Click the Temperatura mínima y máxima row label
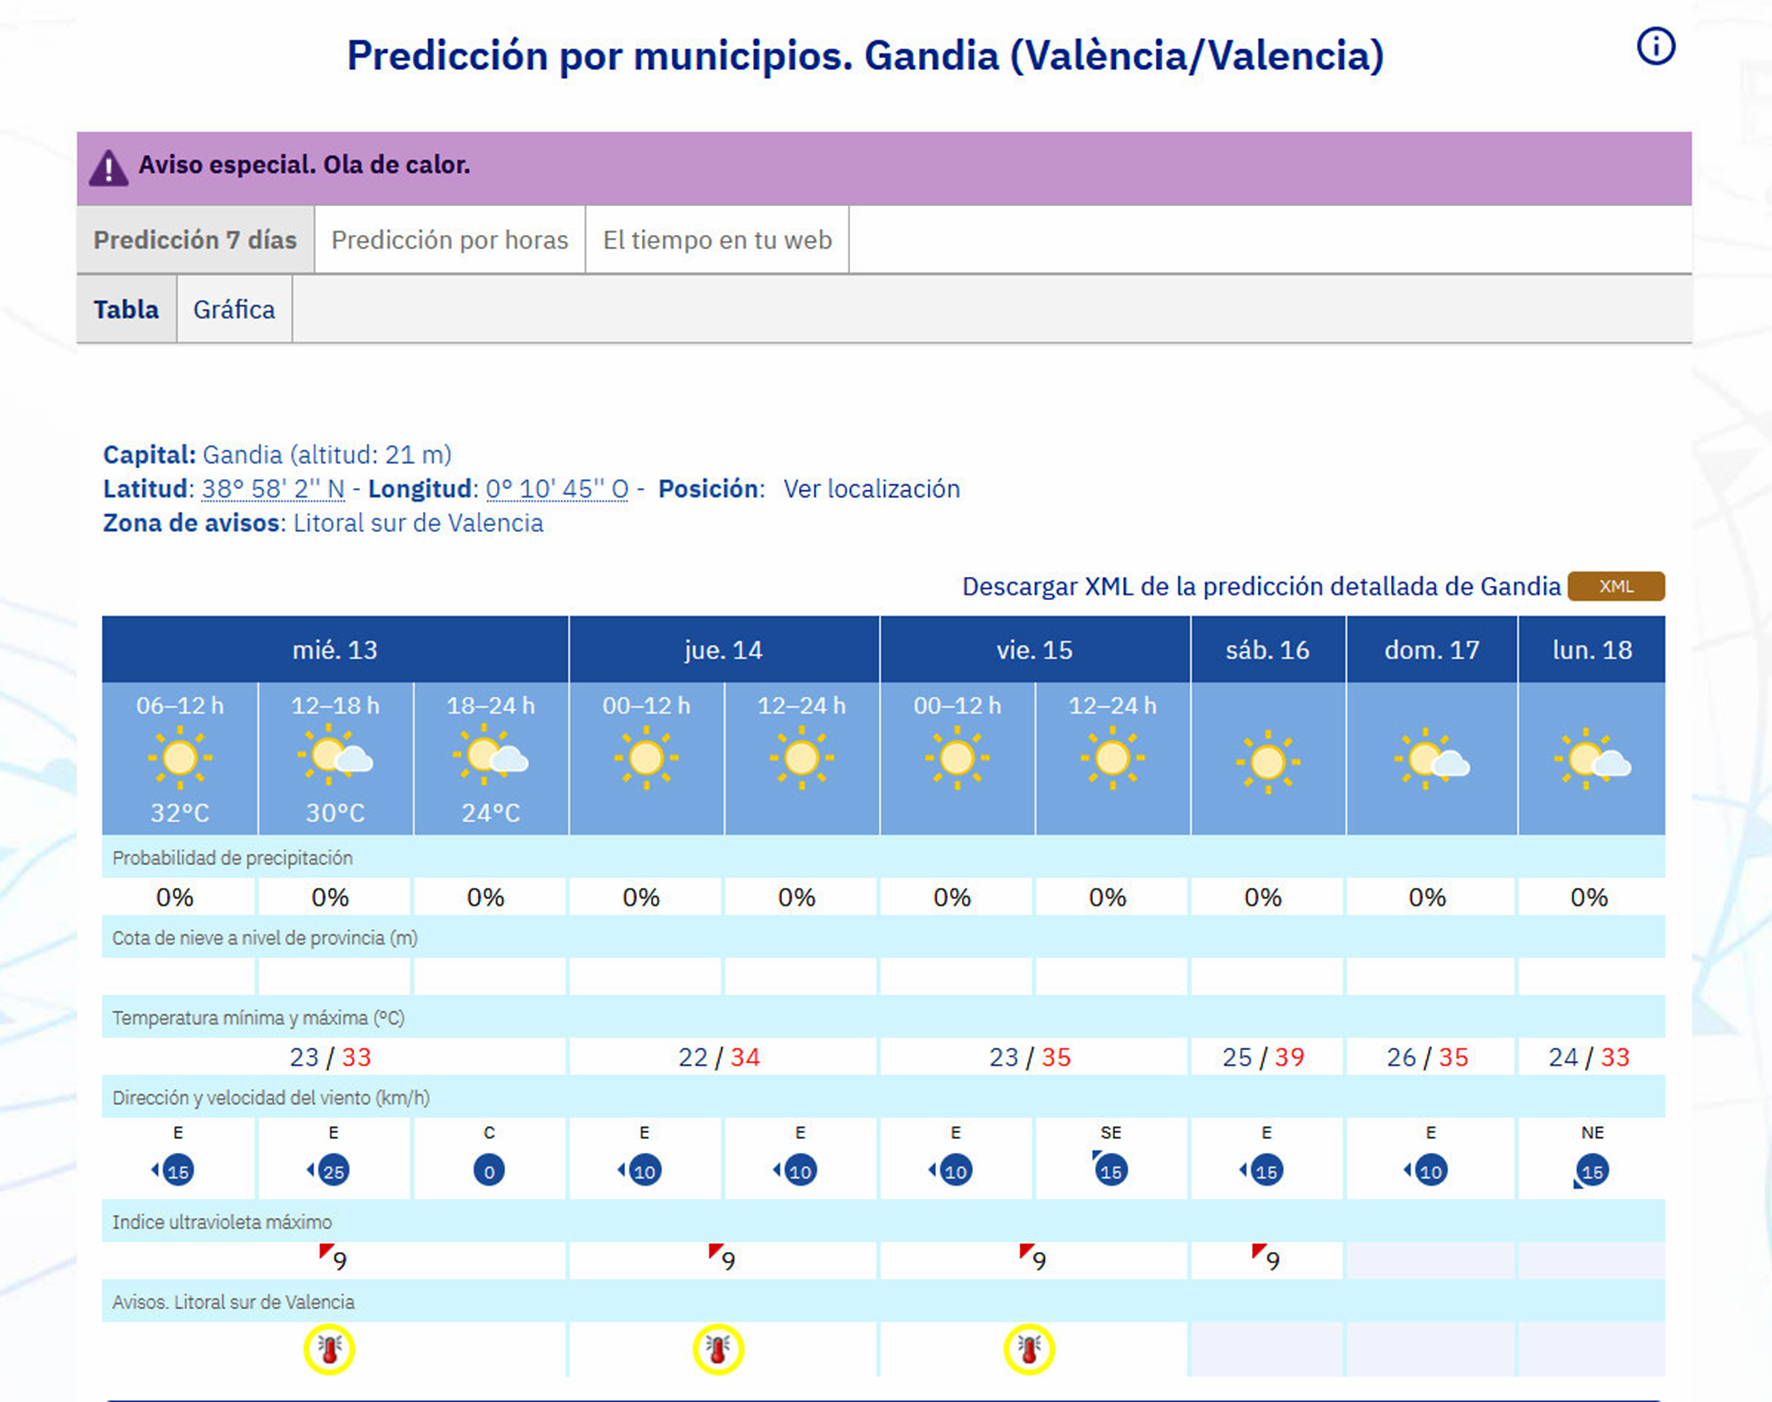Screen dimensions: 1772x1402 (258, 1018)
